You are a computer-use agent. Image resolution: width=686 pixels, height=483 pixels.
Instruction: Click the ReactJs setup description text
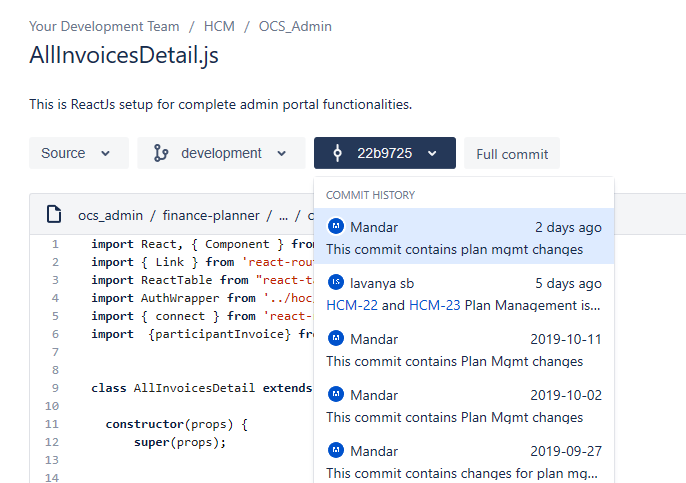pos(220,105)
